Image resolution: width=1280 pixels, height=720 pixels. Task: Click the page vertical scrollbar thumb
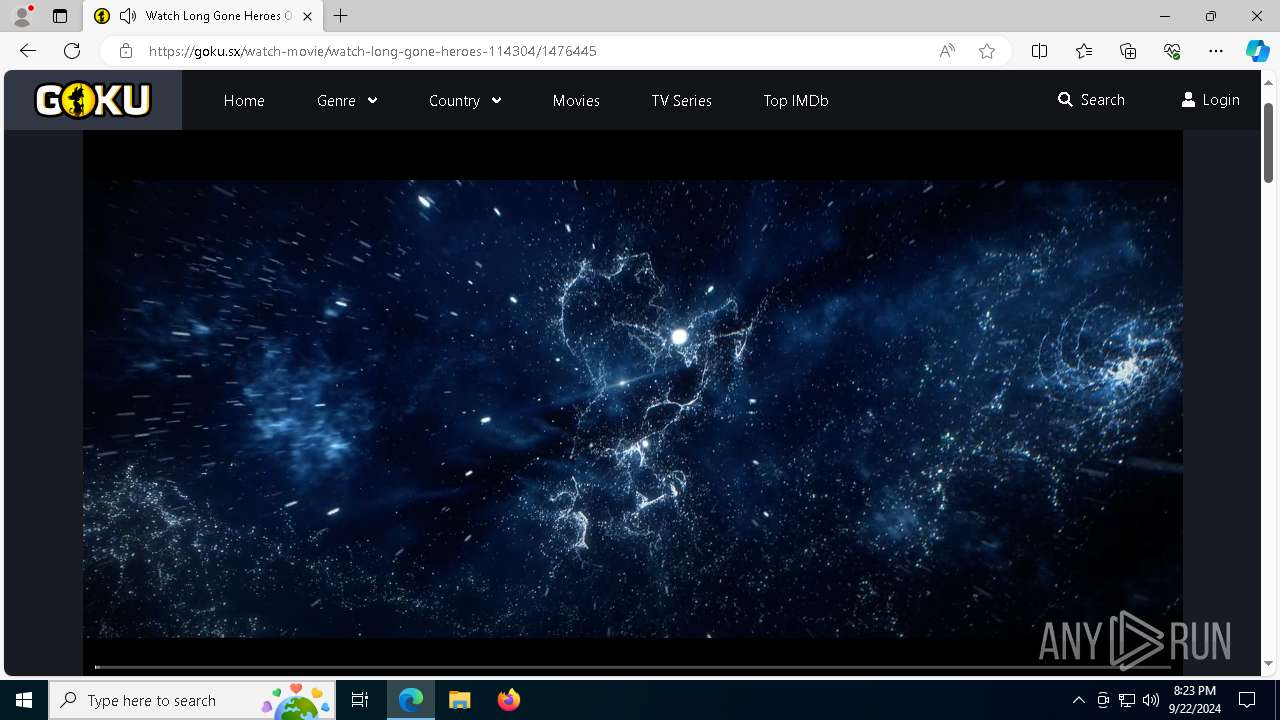tap(1268, 141)
